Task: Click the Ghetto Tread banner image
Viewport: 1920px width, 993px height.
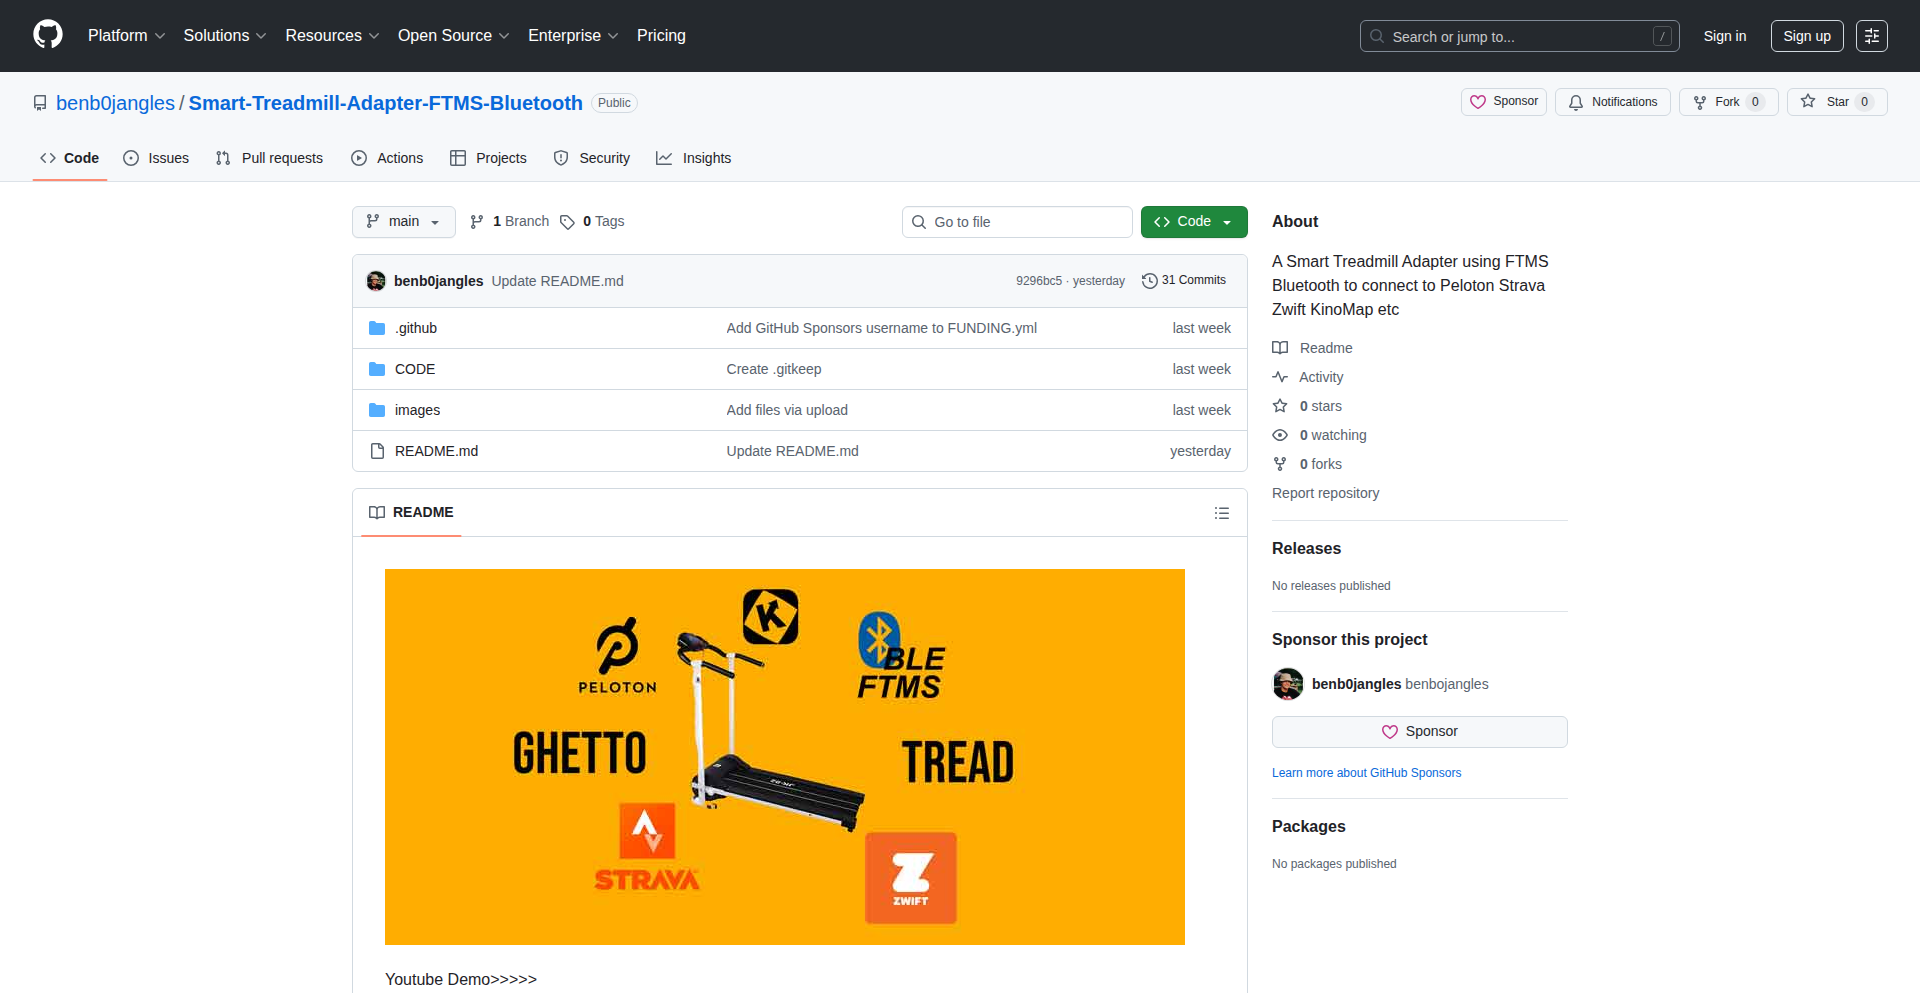Action: (784, 756)
